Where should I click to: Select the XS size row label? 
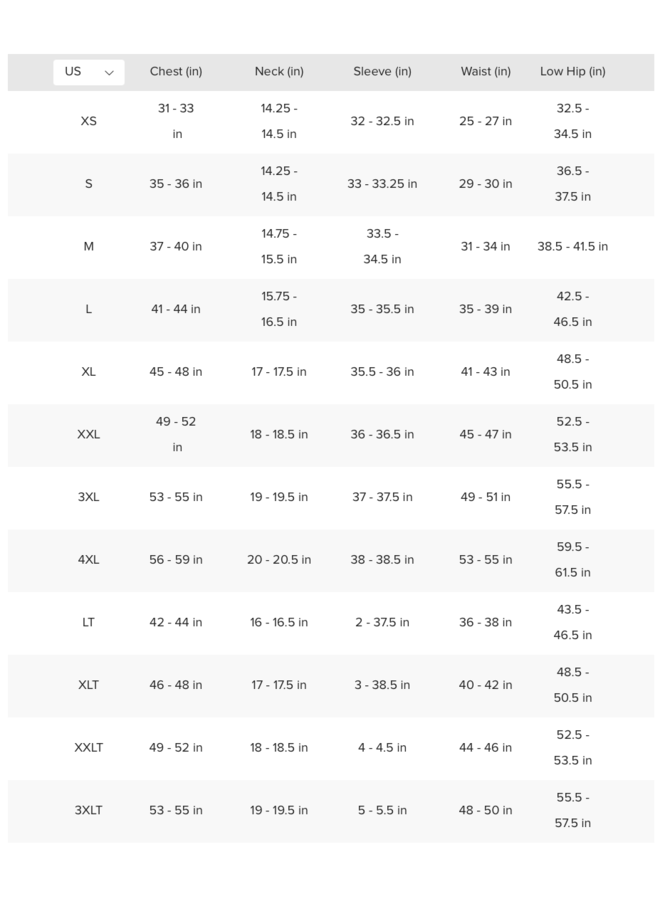88,121
